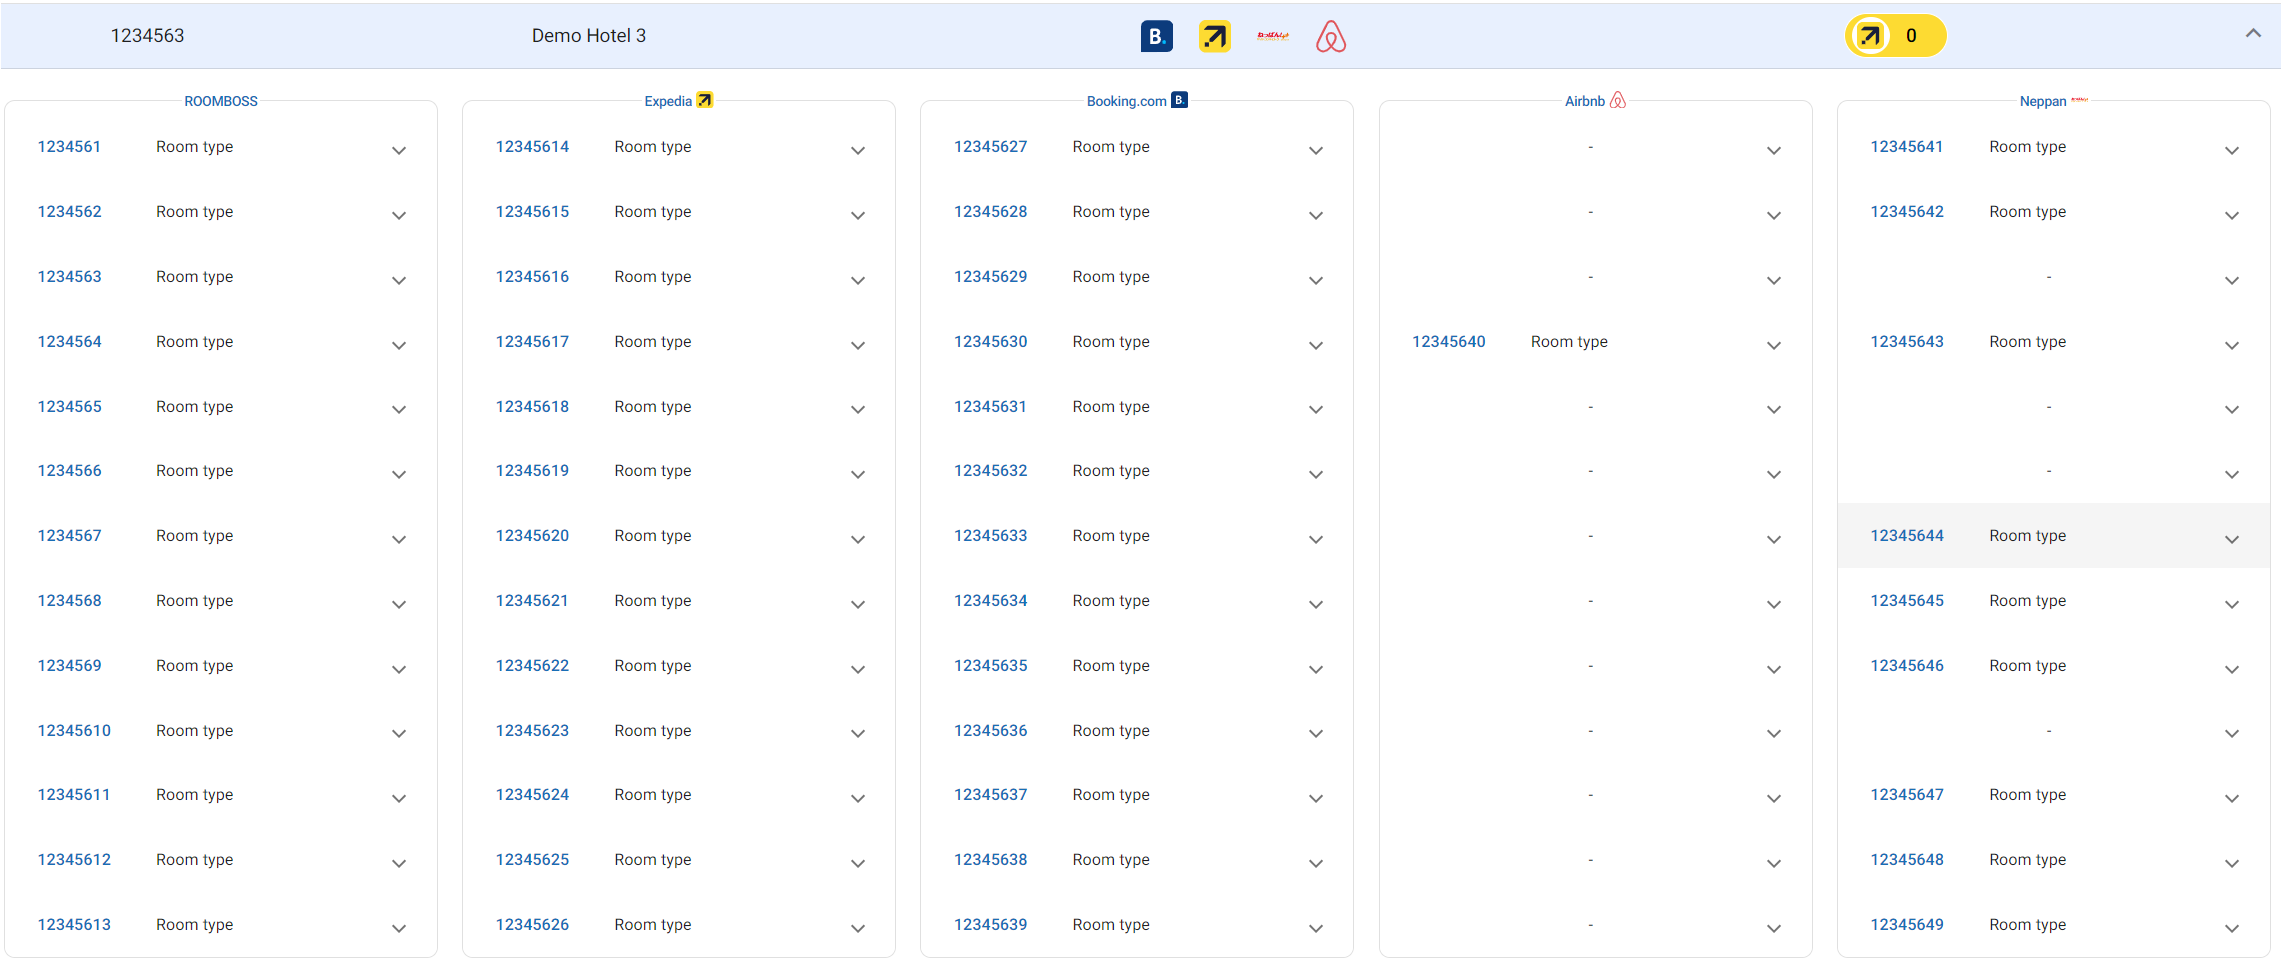Expand Booking.com room 12345633 chevron
This screenshot has height=966, width=2289.
1315,540
